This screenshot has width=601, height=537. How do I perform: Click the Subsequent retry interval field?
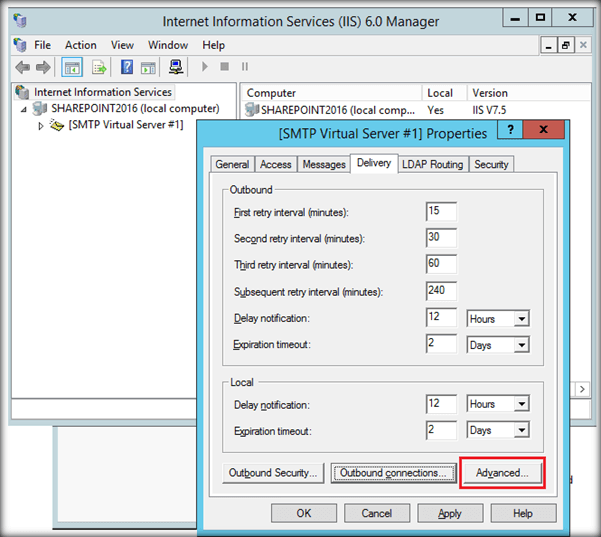pyautogui.click(x=441, y=291)
